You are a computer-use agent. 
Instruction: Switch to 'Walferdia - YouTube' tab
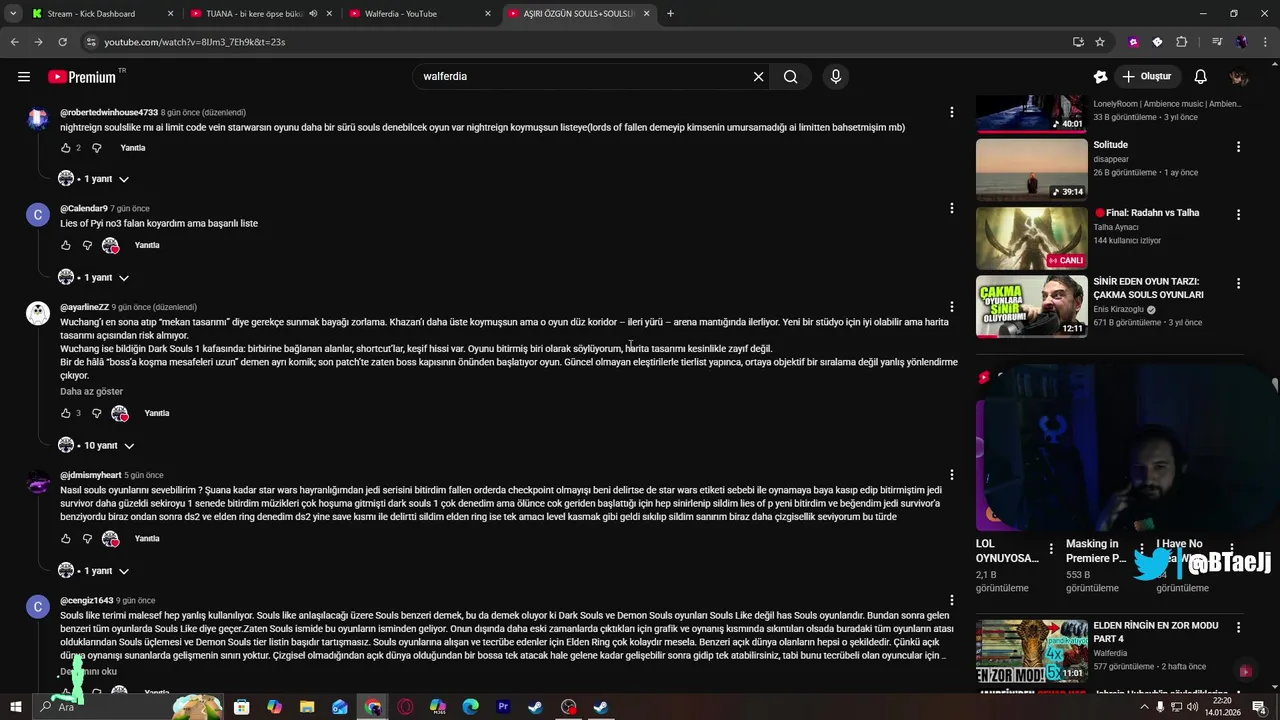point(420,14)
